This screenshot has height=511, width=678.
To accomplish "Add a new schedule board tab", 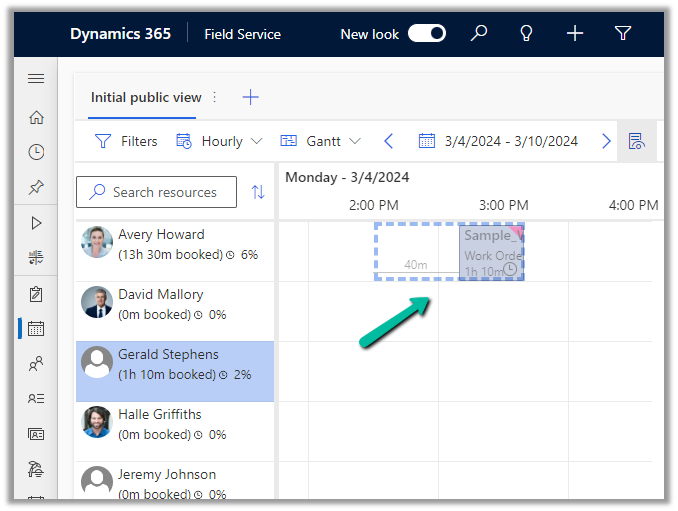I will point(250,97).
